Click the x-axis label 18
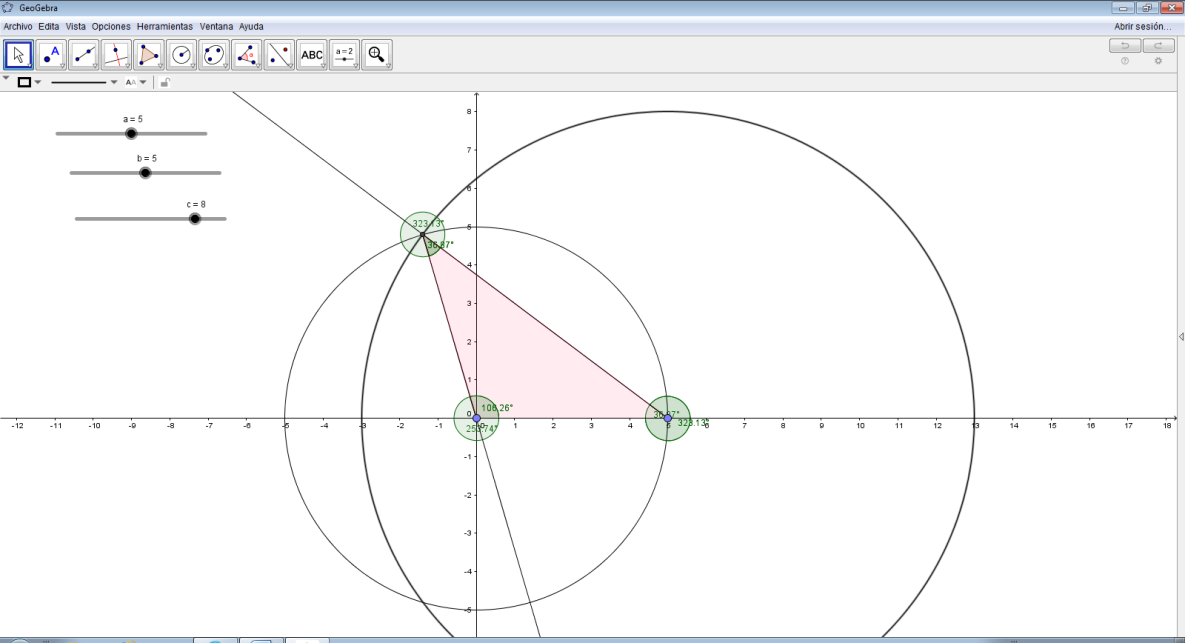 1168,426
